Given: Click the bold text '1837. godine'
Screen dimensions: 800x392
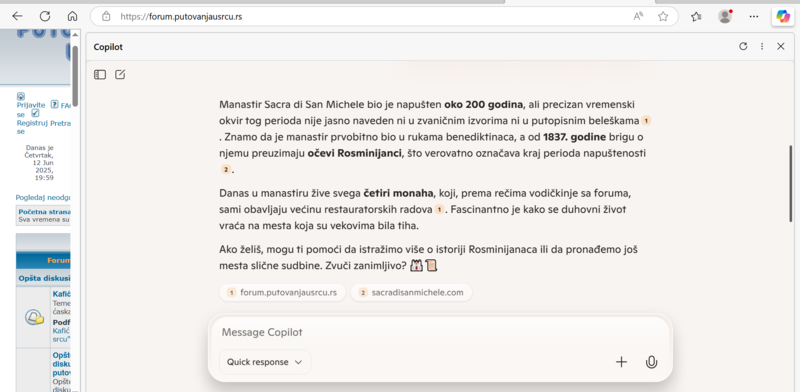Looking at the screenshot, I should click(x=574, y=137).
